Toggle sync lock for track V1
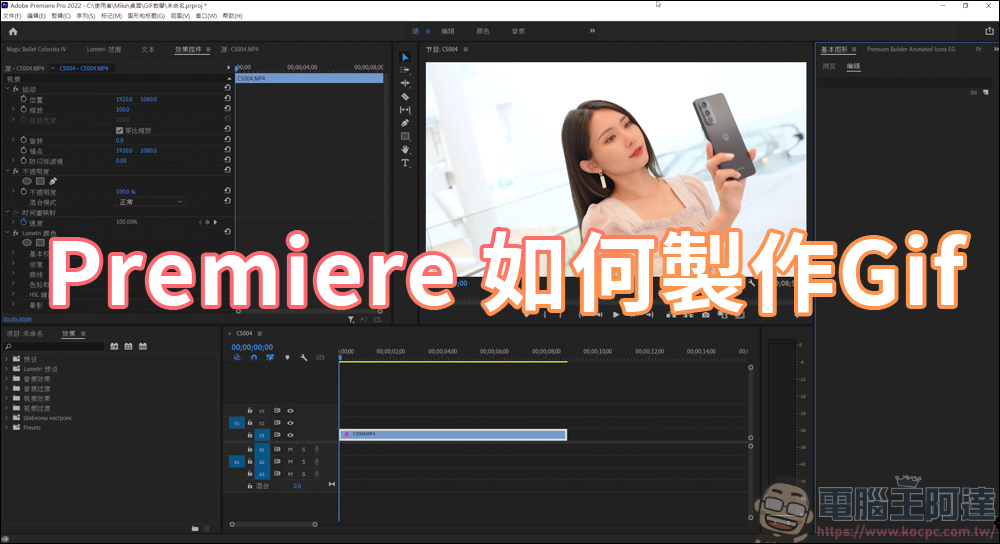 click(277, 435)
